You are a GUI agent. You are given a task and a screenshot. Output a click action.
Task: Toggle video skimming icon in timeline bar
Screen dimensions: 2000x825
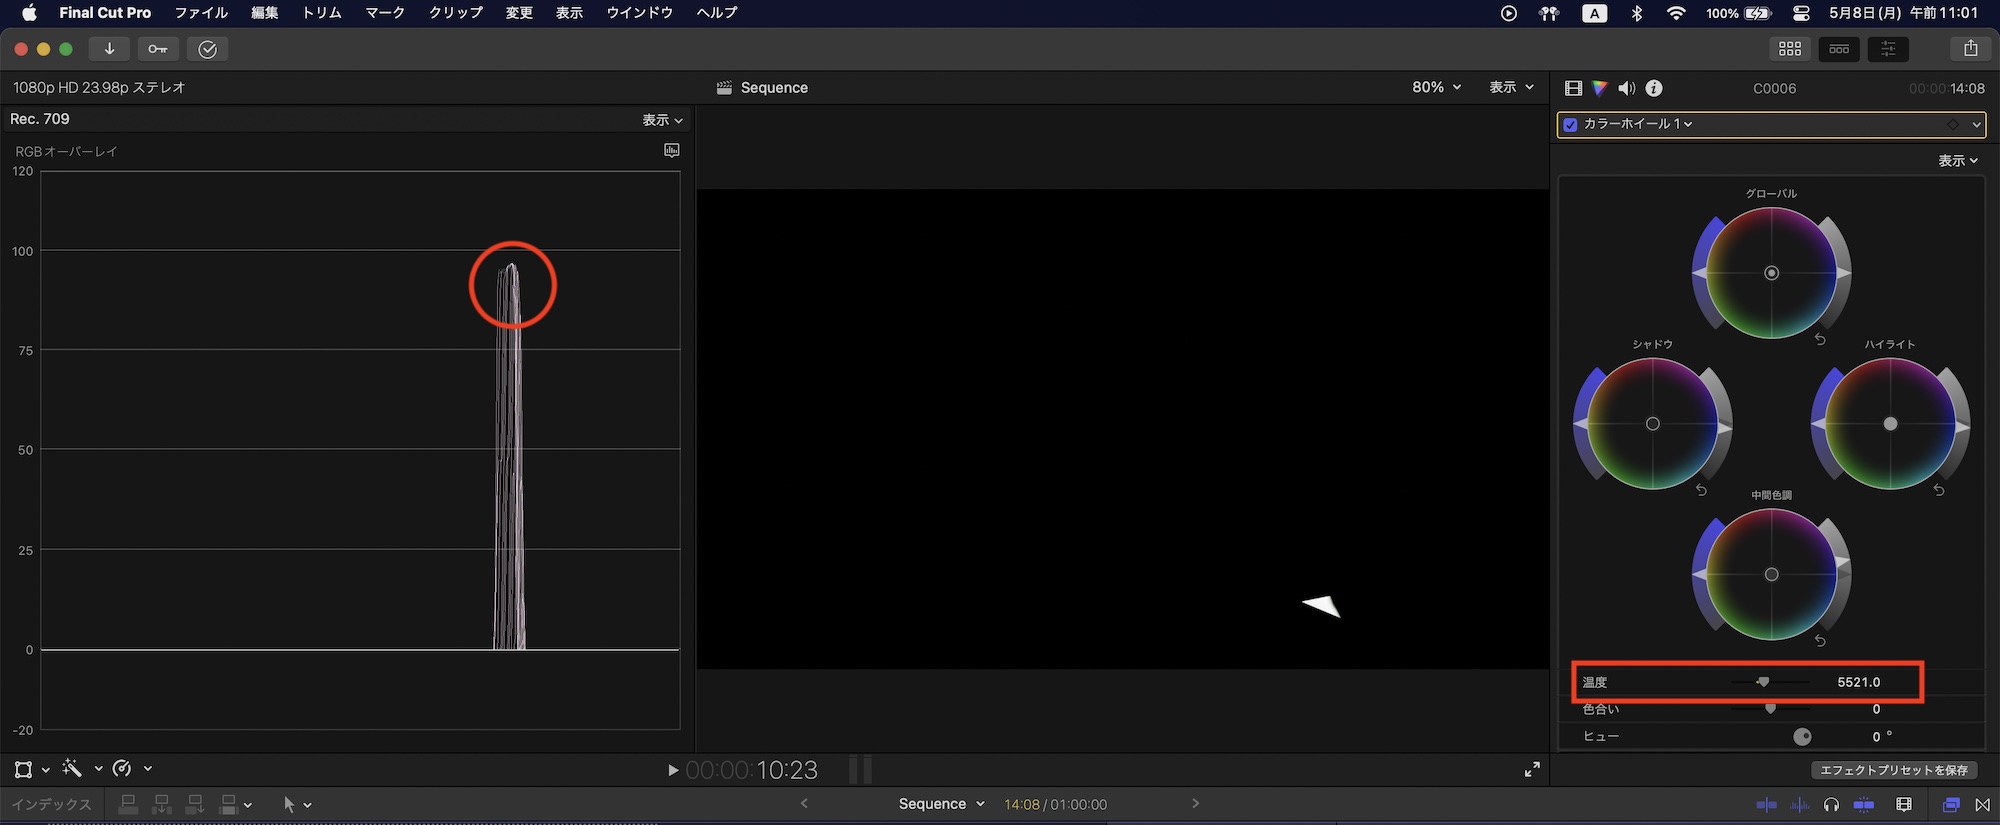tap(1767, 804)
